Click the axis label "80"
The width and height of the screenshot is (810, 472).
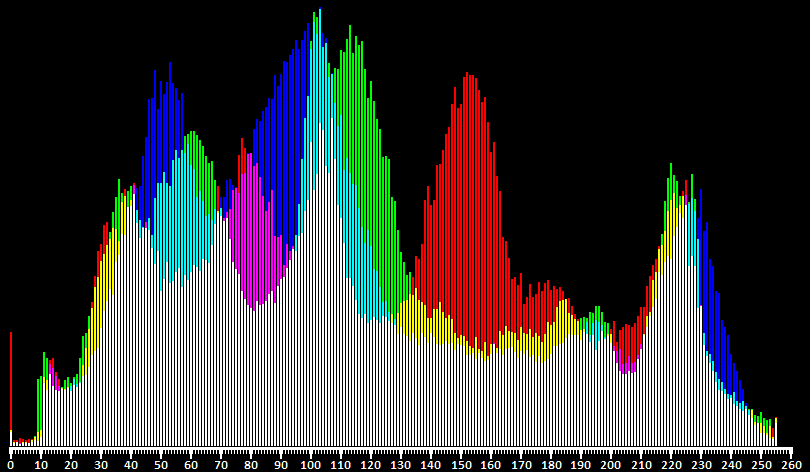(x=251, y=464)
